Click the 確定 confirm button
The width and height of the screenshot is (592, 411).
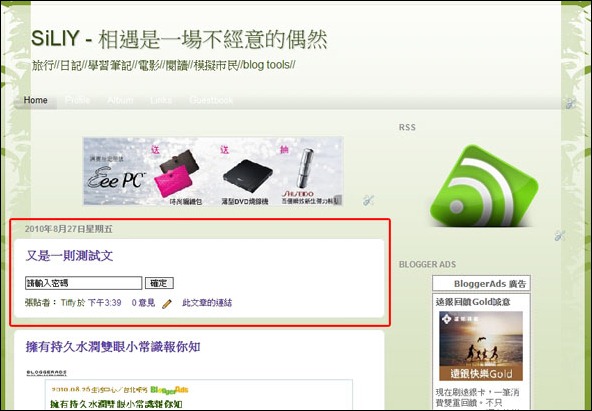coord(159,283)
